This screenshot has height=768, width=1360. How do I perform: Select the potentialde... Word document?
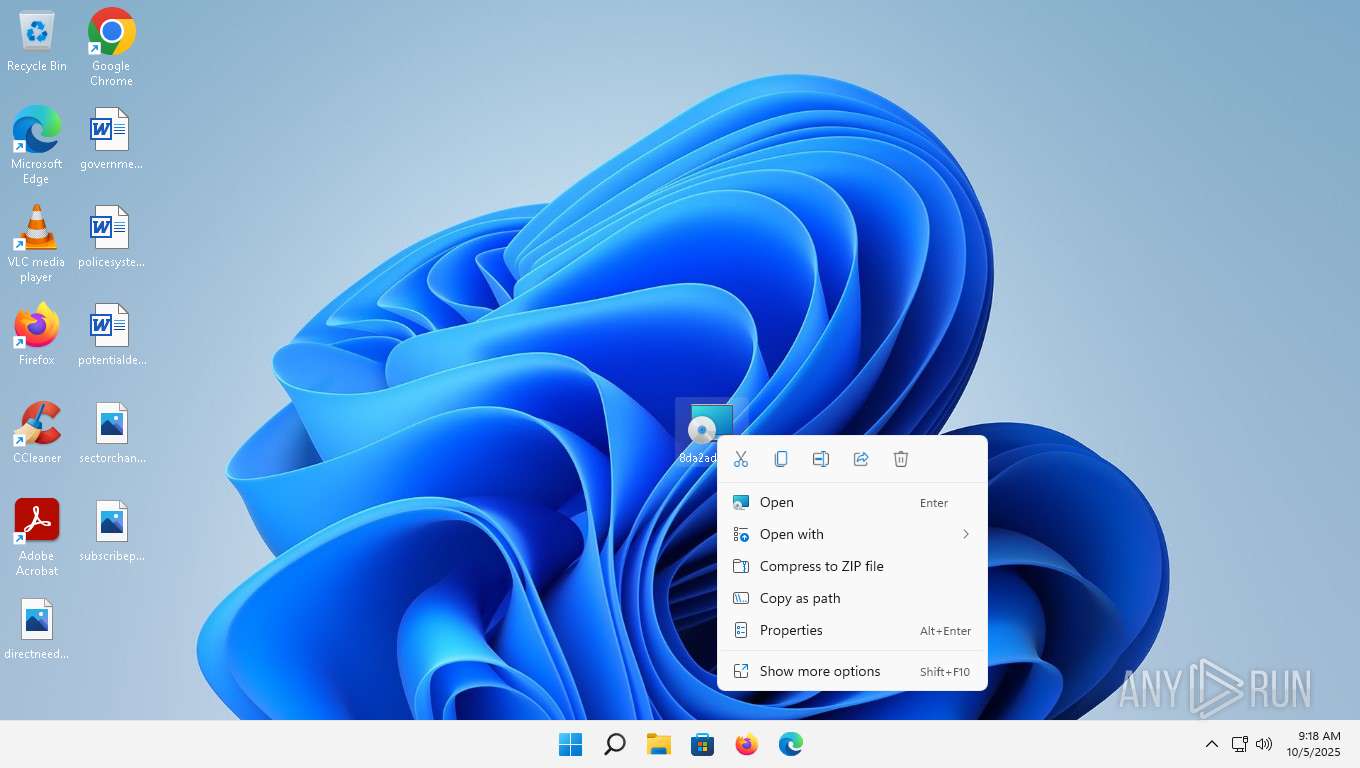(111, 334)
